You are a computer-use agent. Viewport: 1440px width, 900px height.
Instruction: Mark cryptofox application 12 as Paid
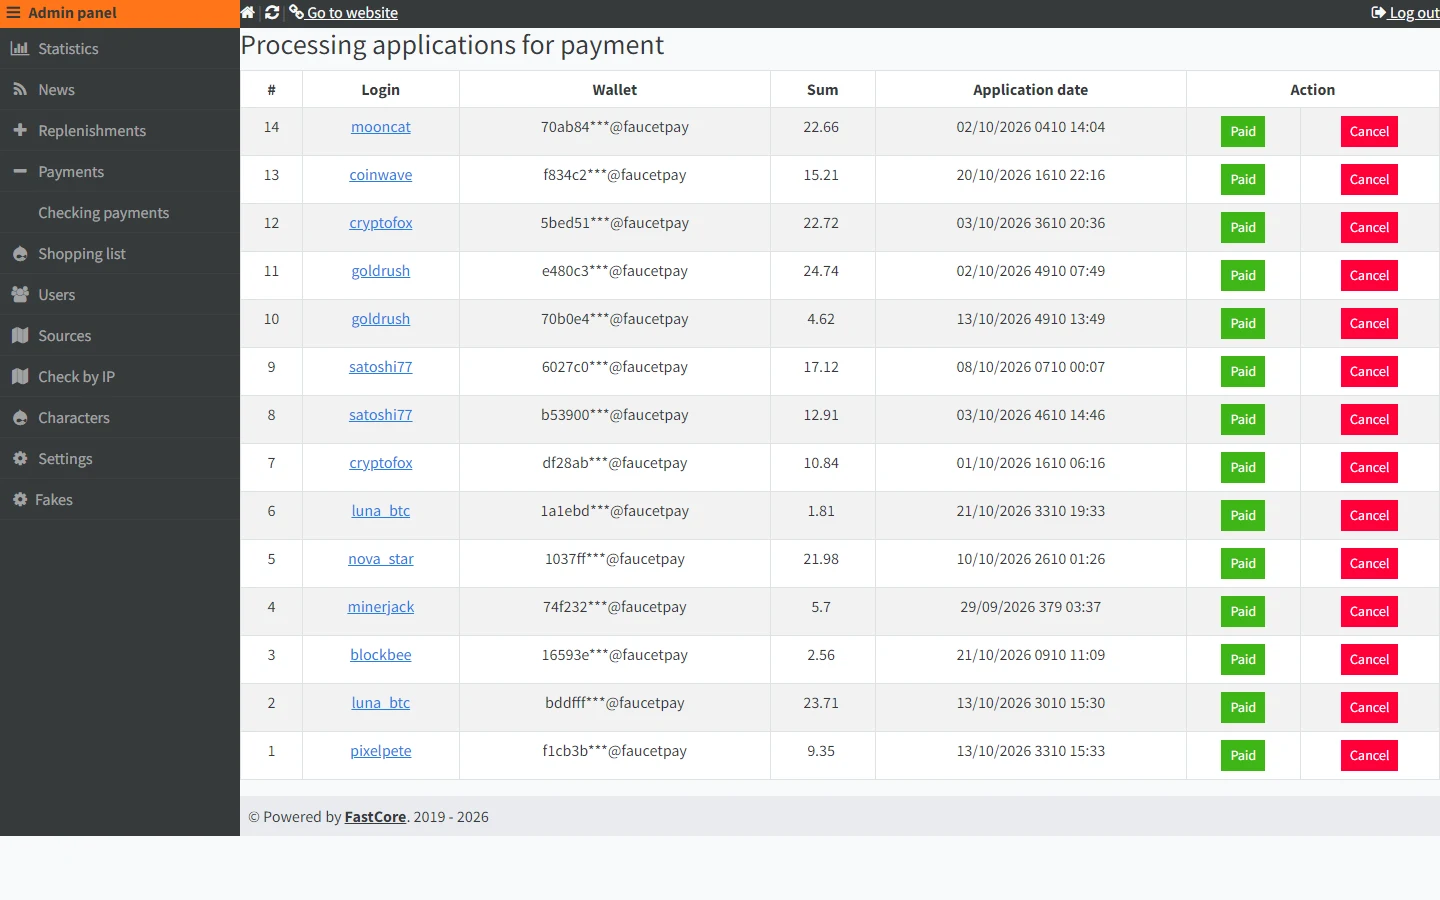click(x=1243, y=228)
